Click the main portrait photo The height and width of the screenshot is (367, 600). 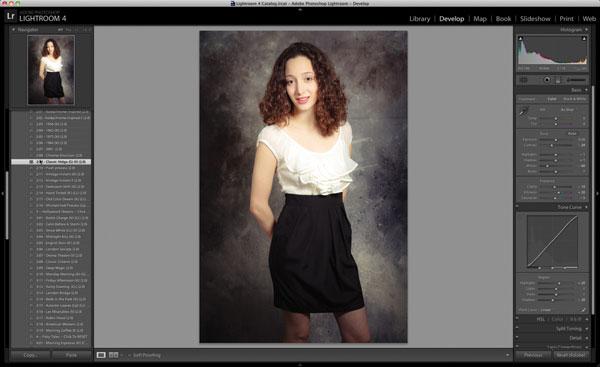[303, 187]
